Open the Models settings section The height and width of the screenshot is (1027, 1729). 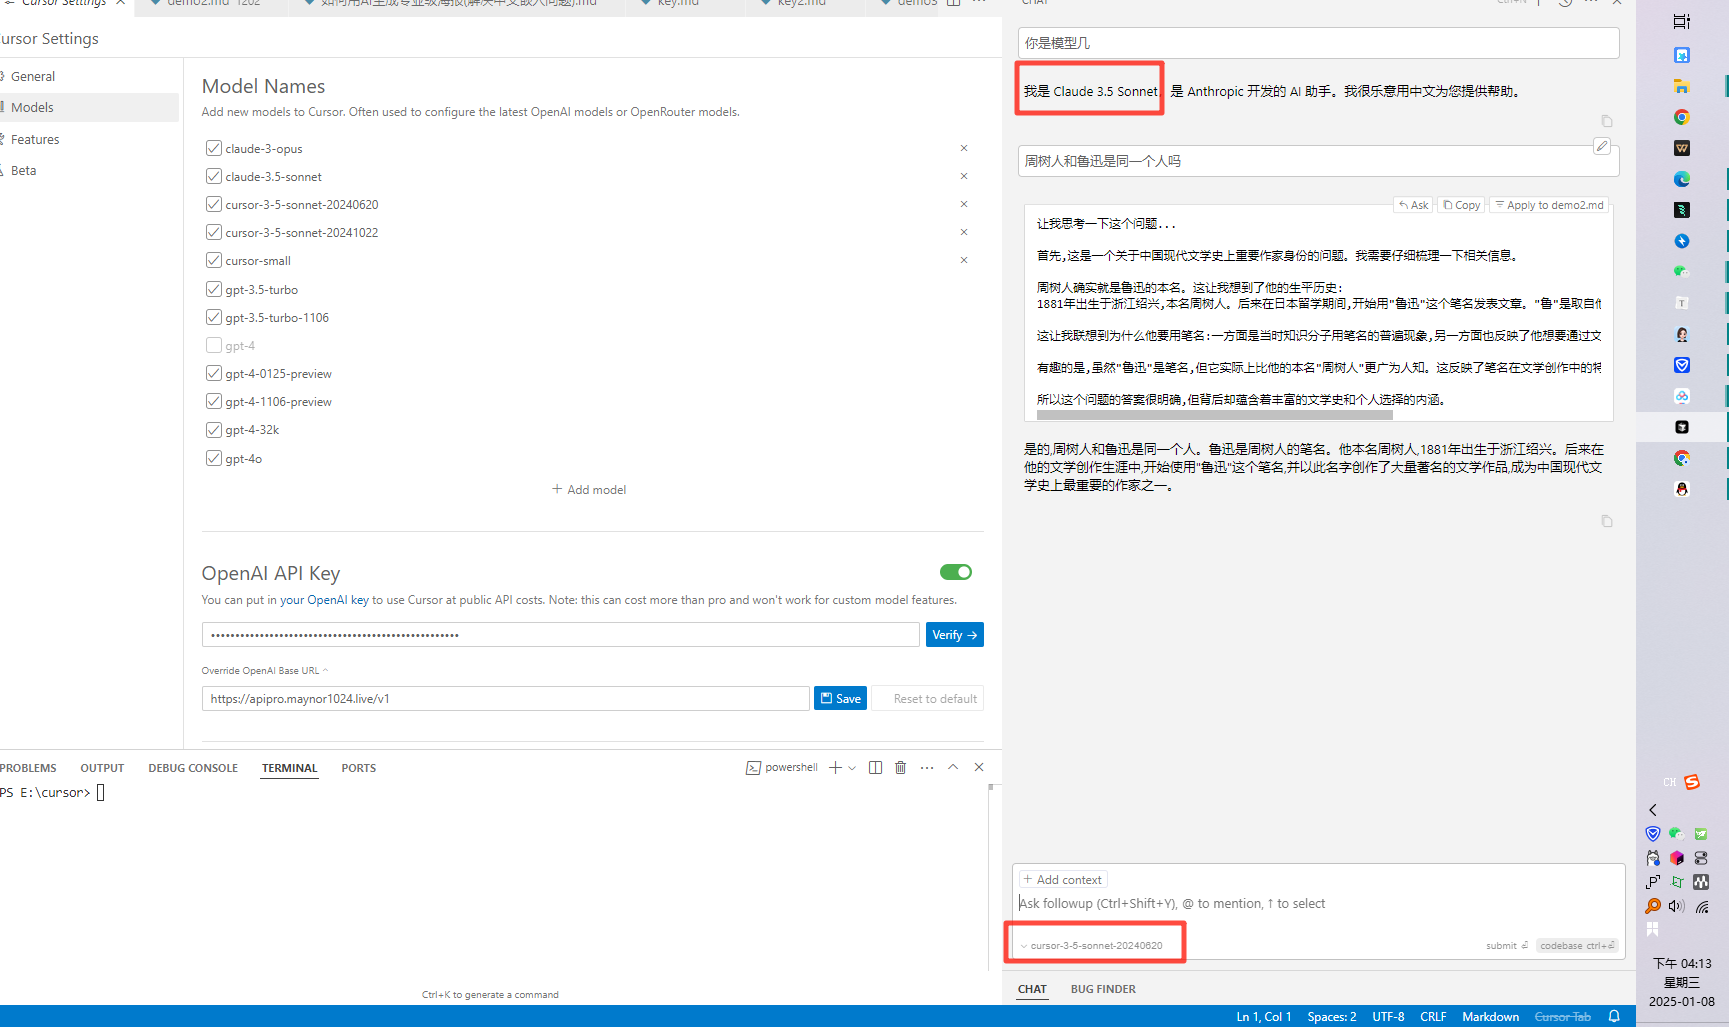click(x=89, y=107)
